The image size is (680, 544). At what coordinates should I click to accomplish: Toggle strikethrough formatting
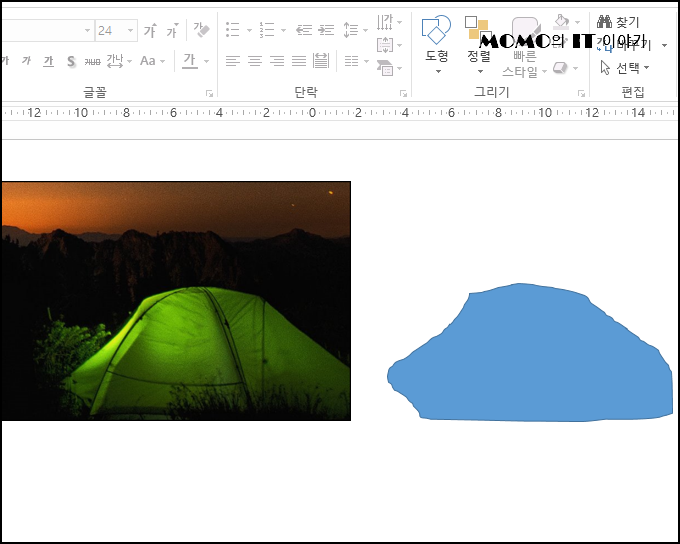click(x=92, y=61)
